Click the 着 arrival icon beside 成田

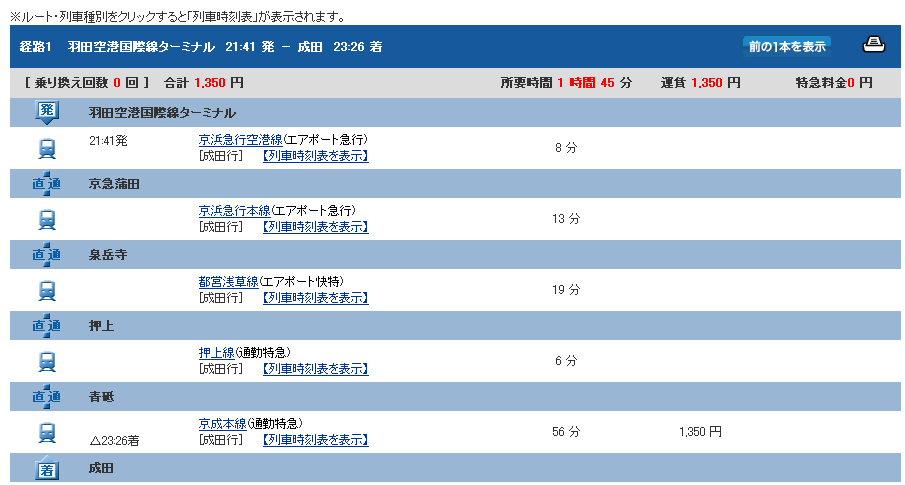47,468
